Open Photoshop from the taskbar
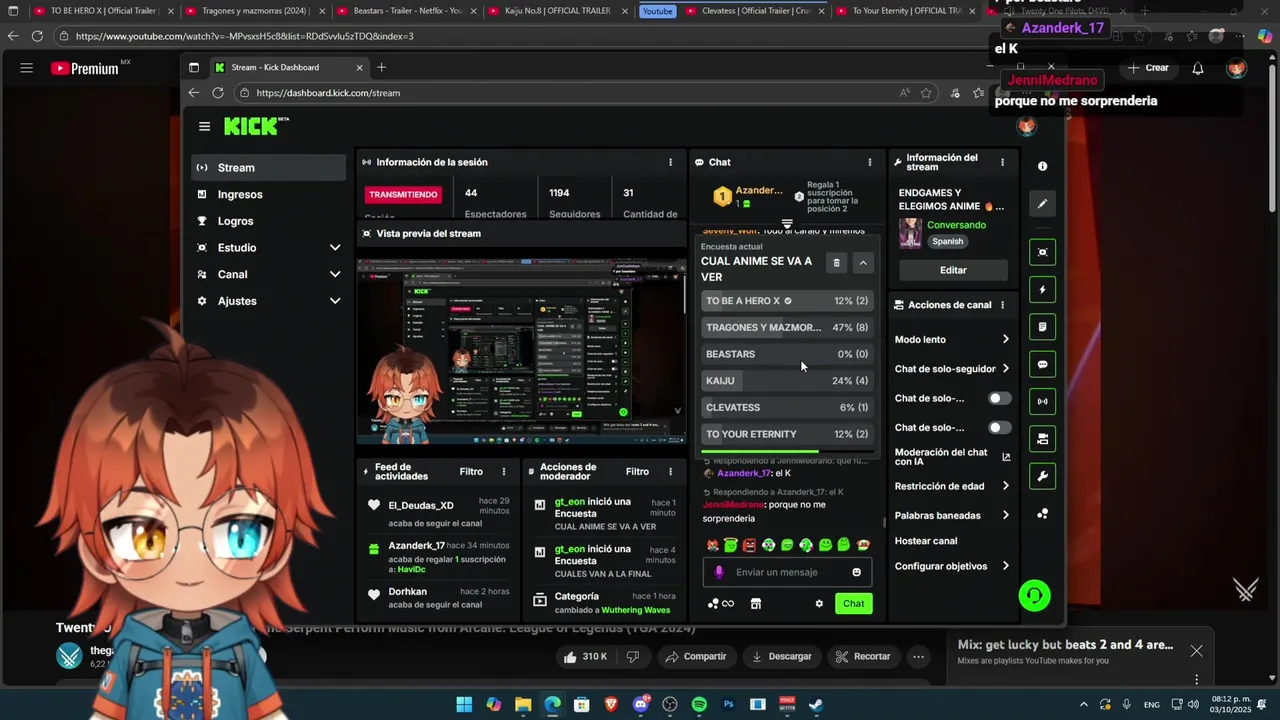 click(x=728, y=704)
